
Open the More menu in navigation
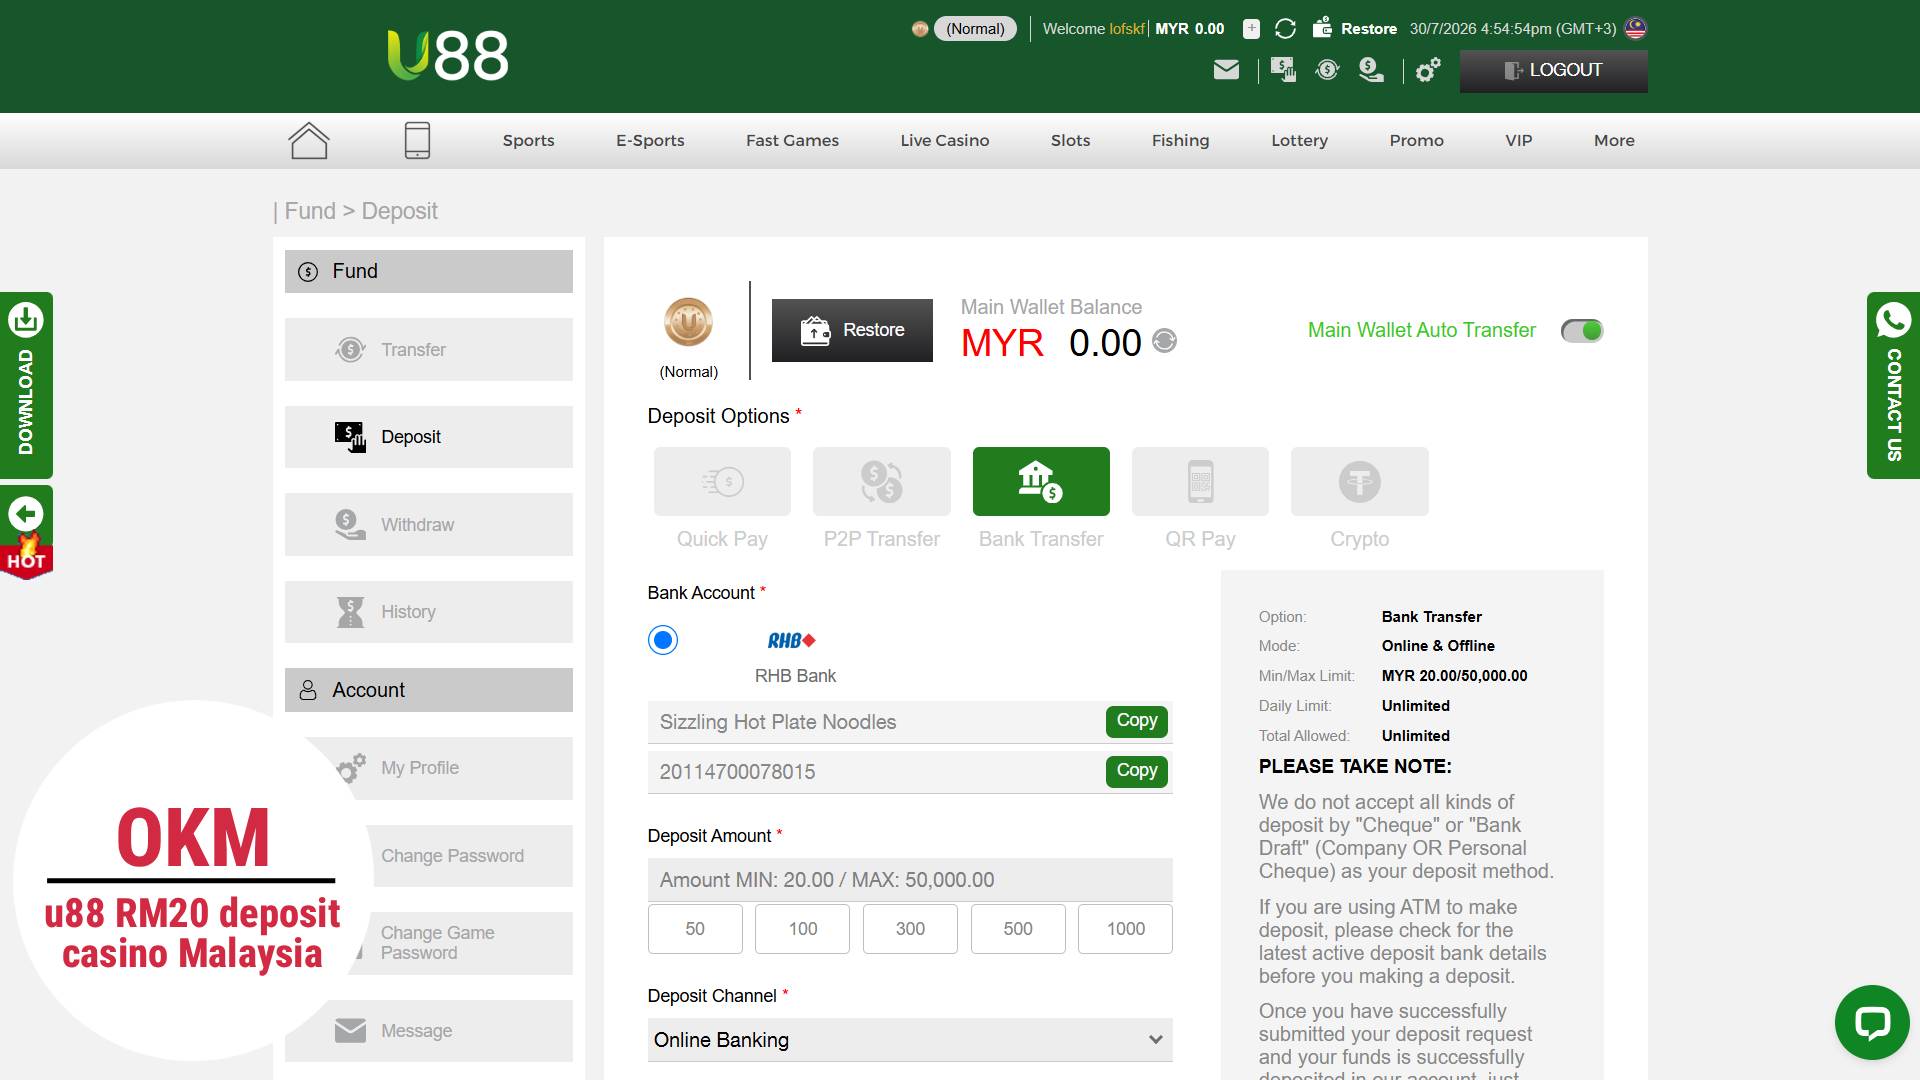(1614, 141)
